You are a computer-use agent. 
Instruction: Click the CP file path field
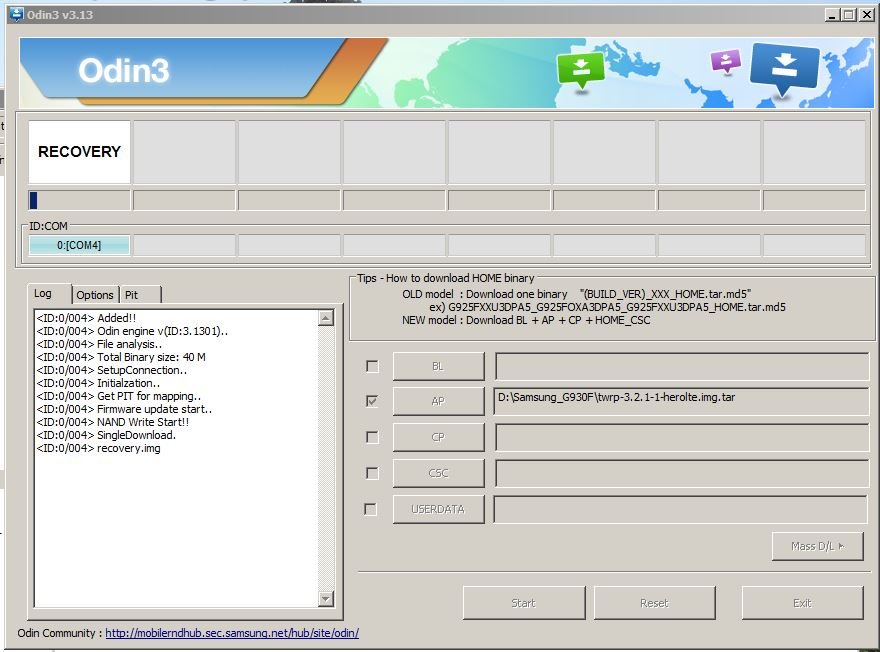point(681,437)
